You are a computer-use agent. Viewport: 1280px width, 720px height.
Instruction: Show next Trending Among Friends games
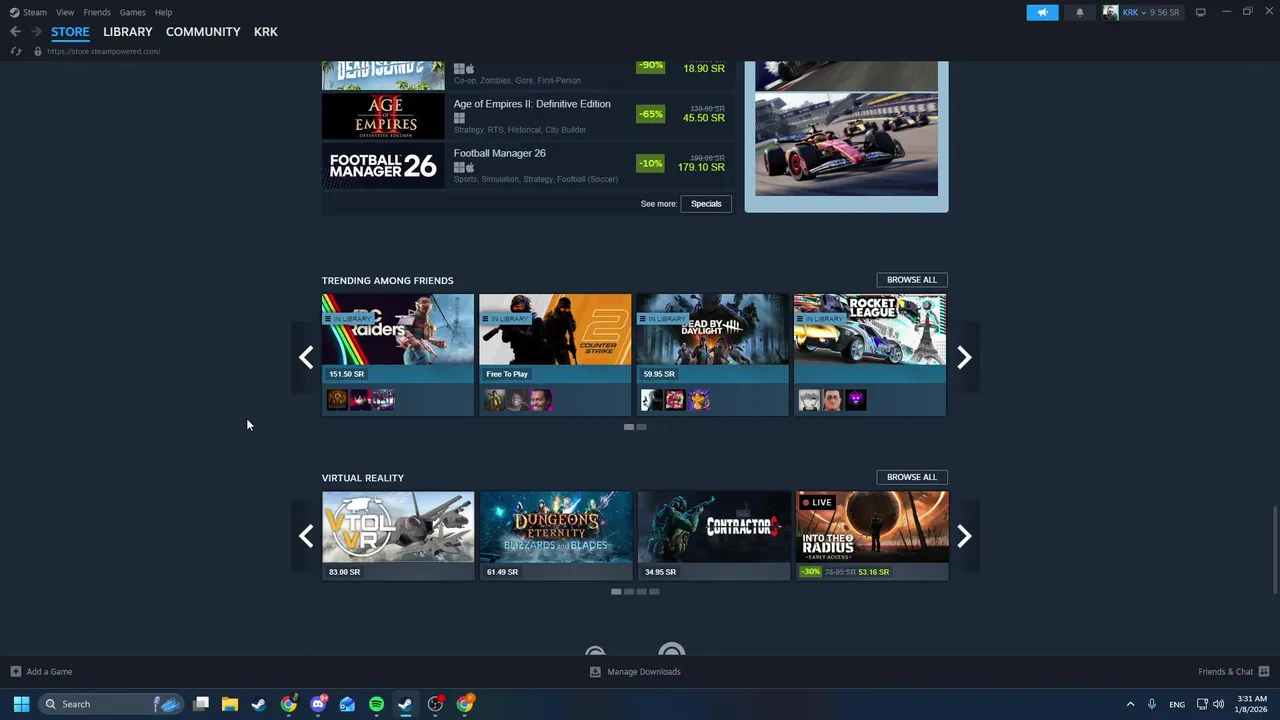pyautogui.click(x=964, y=357)
